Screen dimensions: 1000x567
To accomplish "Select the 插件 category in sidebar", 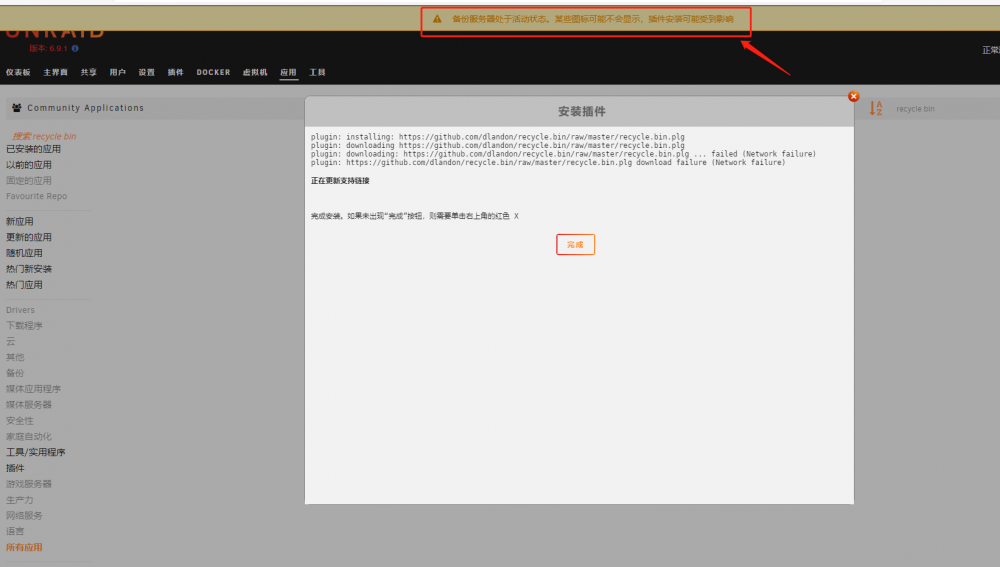I will tap(15, 468).
